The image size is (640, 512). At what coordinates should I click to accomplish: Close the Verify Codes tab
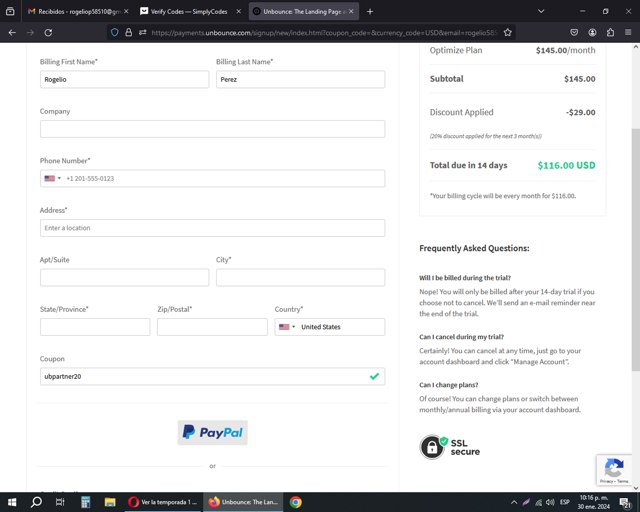tap(239, 11)
